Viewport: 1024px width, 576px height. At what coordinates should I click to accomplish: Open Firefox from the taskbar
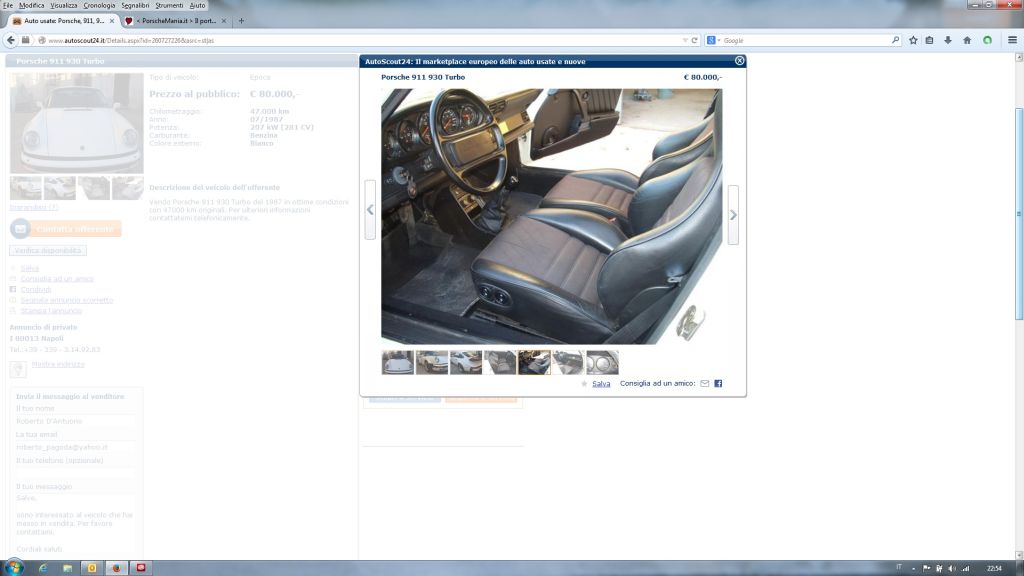pyautogui.click(x=116, y=568)
